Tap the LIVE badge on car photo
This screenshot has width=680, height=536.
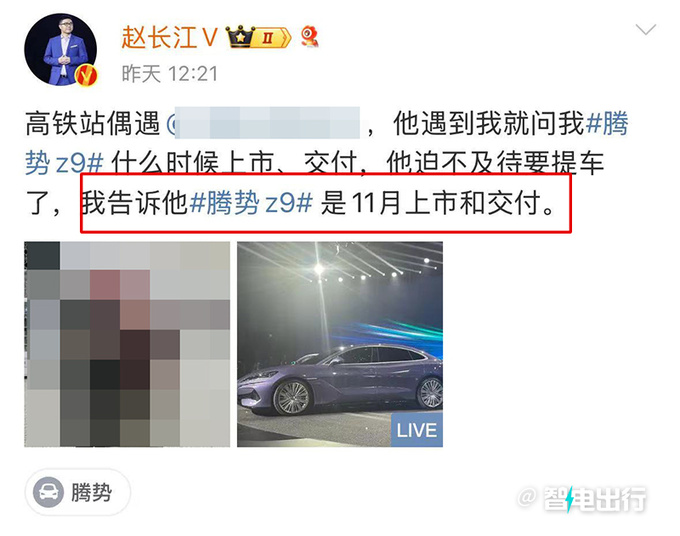tap(417, 430)
